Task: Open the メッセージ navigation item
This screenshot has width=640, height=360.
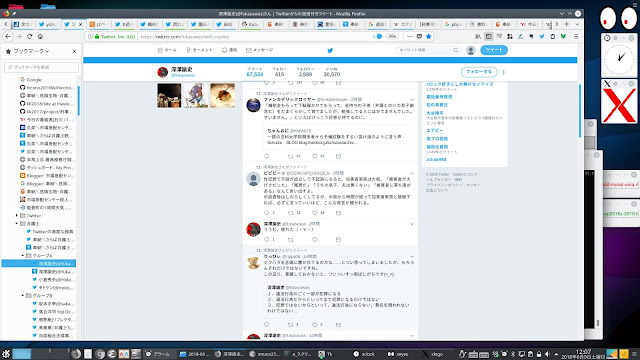Action: coord(260,50)
